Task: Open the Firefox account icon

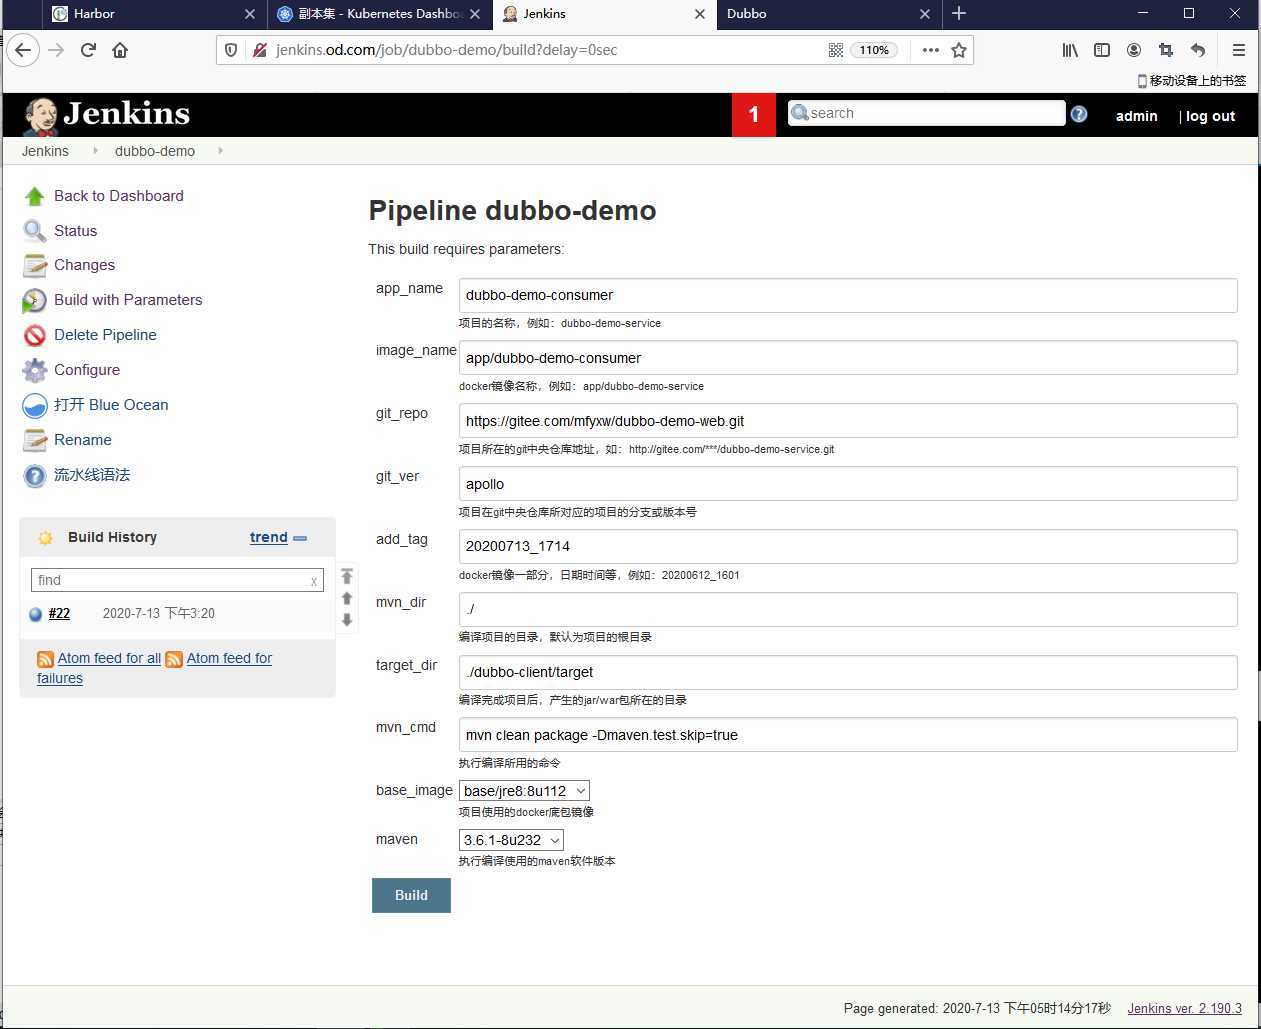Action: (x=1134, y=50)
